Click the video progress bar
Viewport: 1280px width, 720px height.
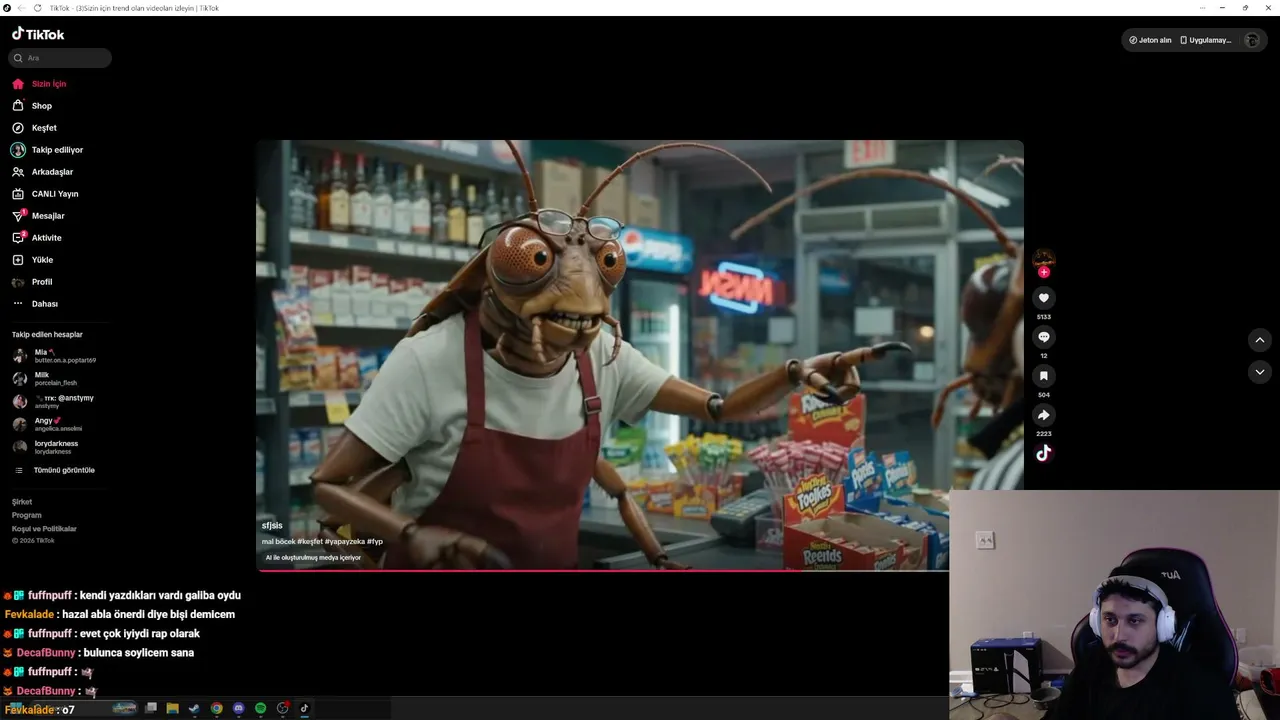(604, 570)
